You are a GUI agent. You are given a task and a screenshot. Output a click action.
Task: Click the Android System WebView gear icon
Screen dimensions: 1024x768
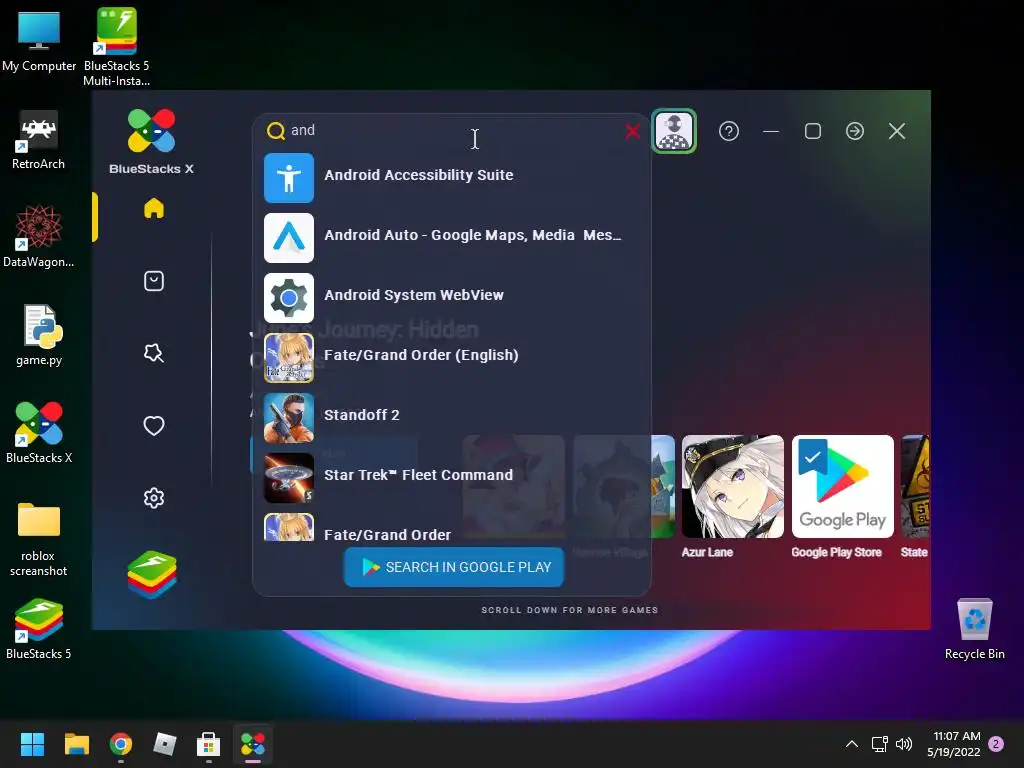pyautogui.click(x=289, y=298)
